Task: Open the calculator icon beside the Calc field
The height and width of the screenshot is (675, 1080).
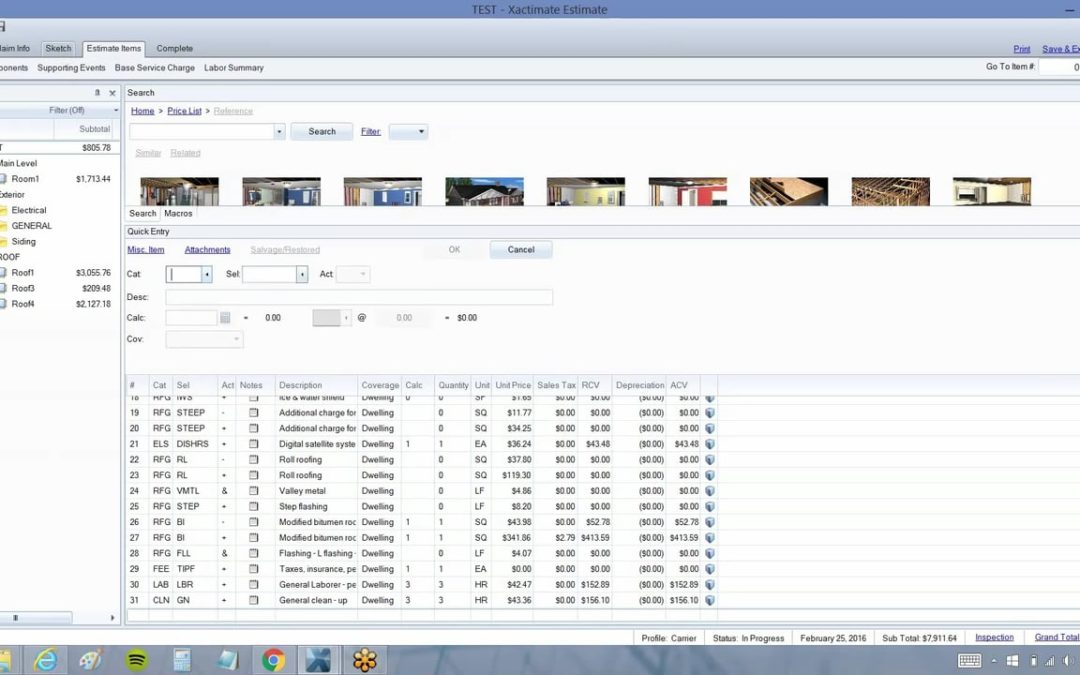Action: point(225,318)
